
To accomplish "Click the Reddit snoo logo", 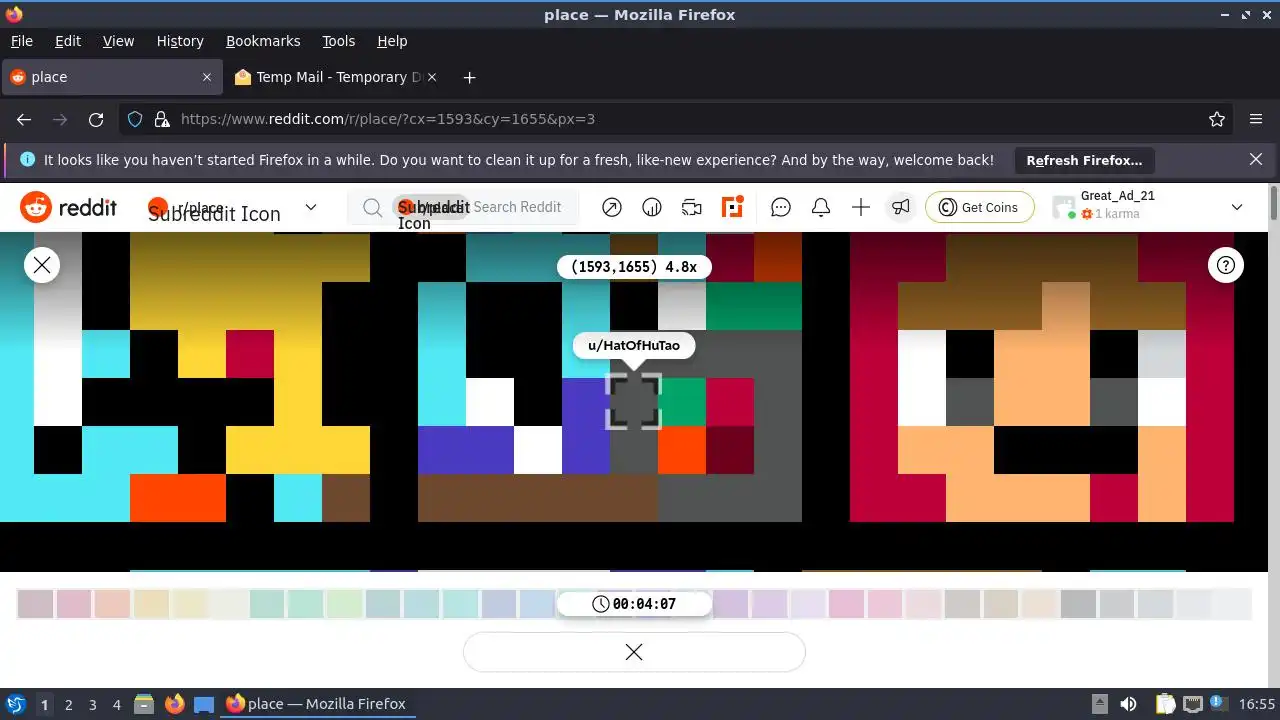I will 36,207.
